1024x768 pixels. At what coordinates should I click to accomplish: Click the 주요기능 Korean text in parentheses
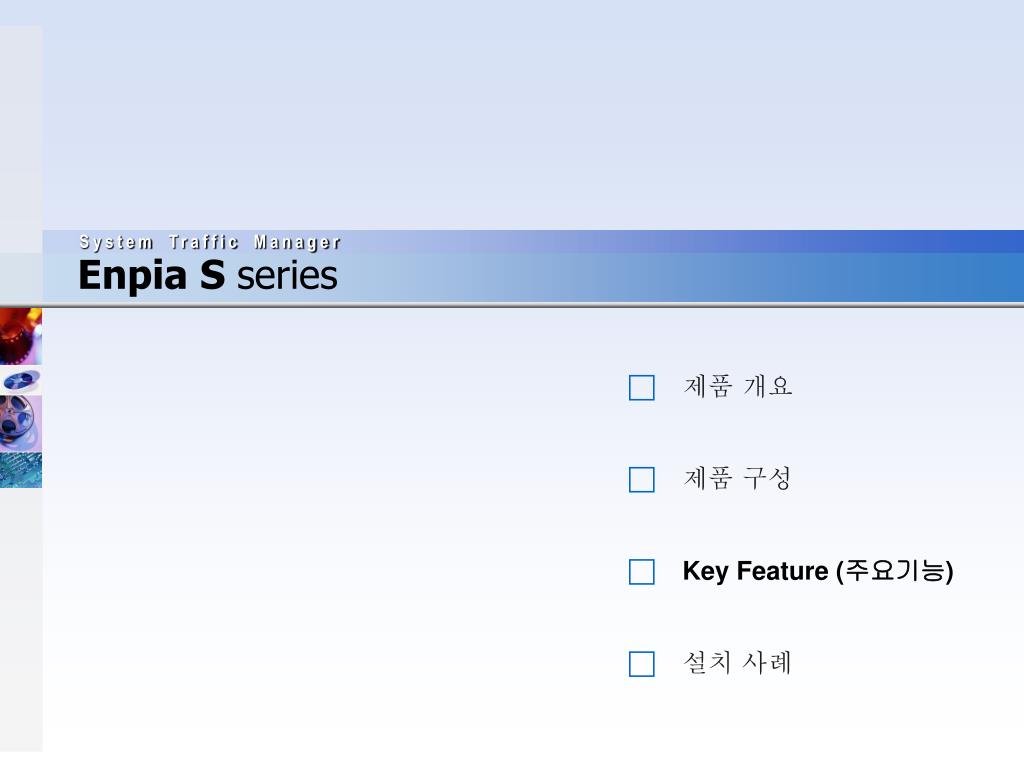pyautogui.click(x=895, y=571)
